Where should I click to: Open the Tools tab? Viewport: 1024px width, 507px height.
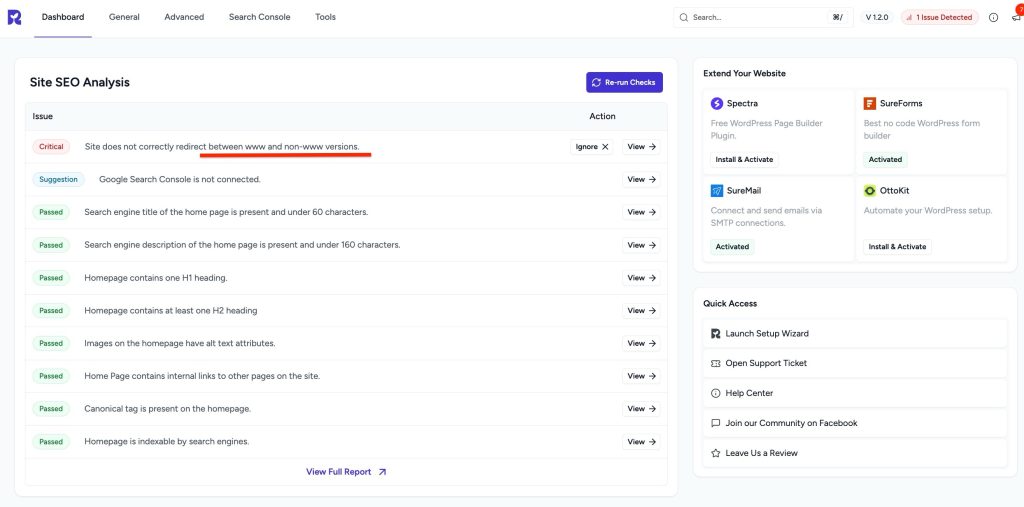(x=325, y=17)
